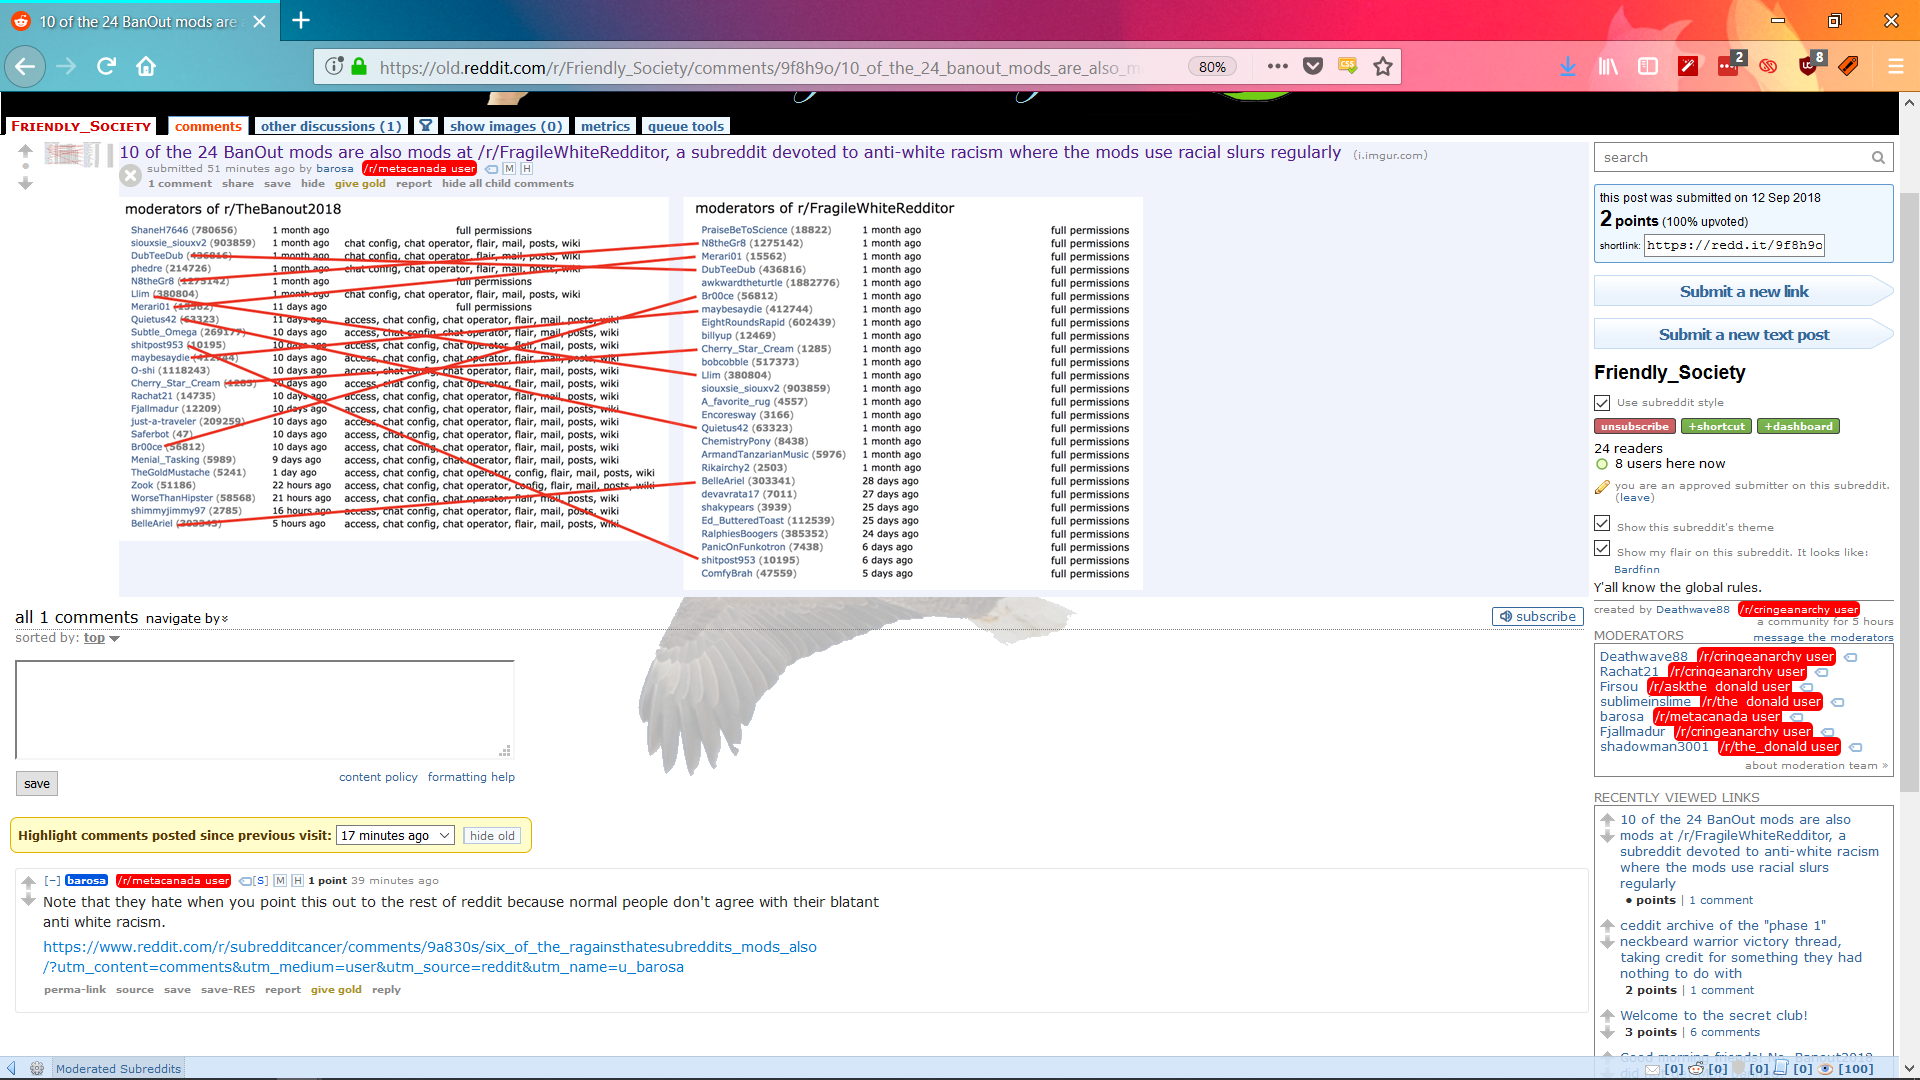The height and width of the screenshot is (1080, 1920).
Task: Expand the navigate by dropdown
Action: click(x=187, y=619)
